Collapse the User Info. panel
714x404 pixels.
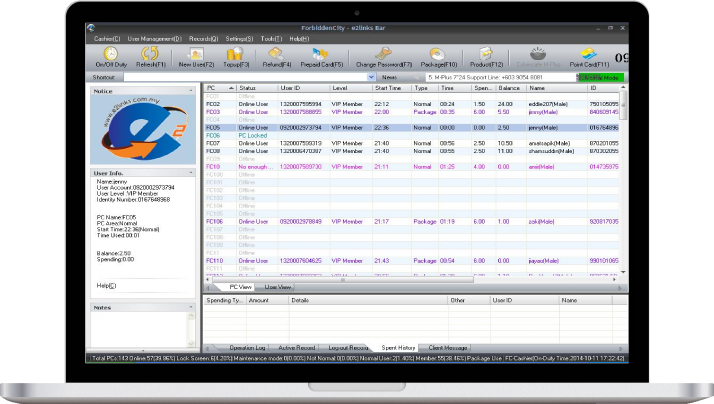(x=190, y=174)
